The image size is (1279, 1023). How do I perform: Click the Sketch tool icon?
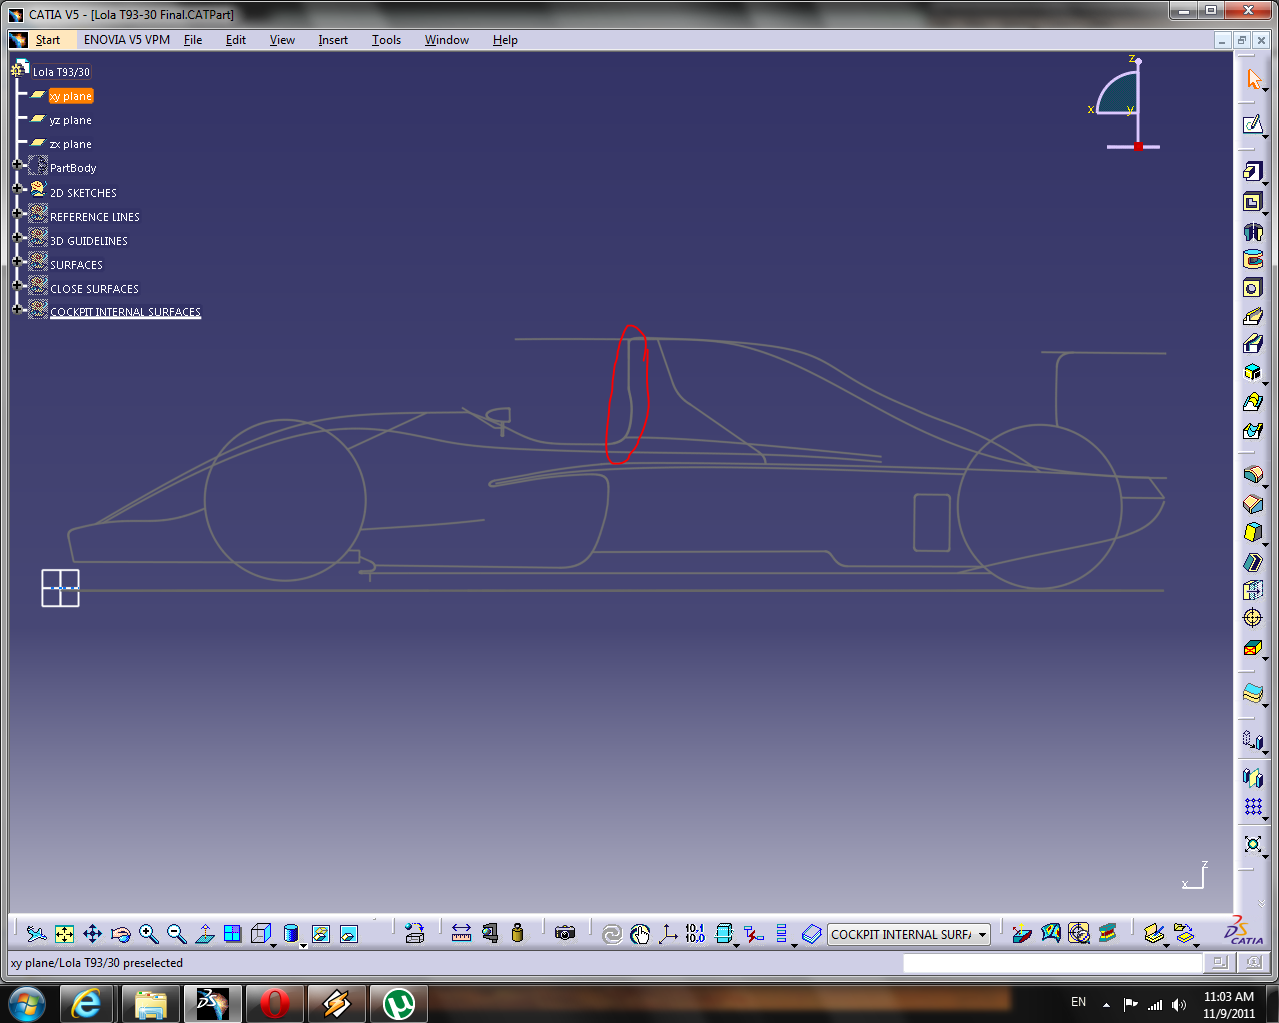click(x=1253, y=124)
